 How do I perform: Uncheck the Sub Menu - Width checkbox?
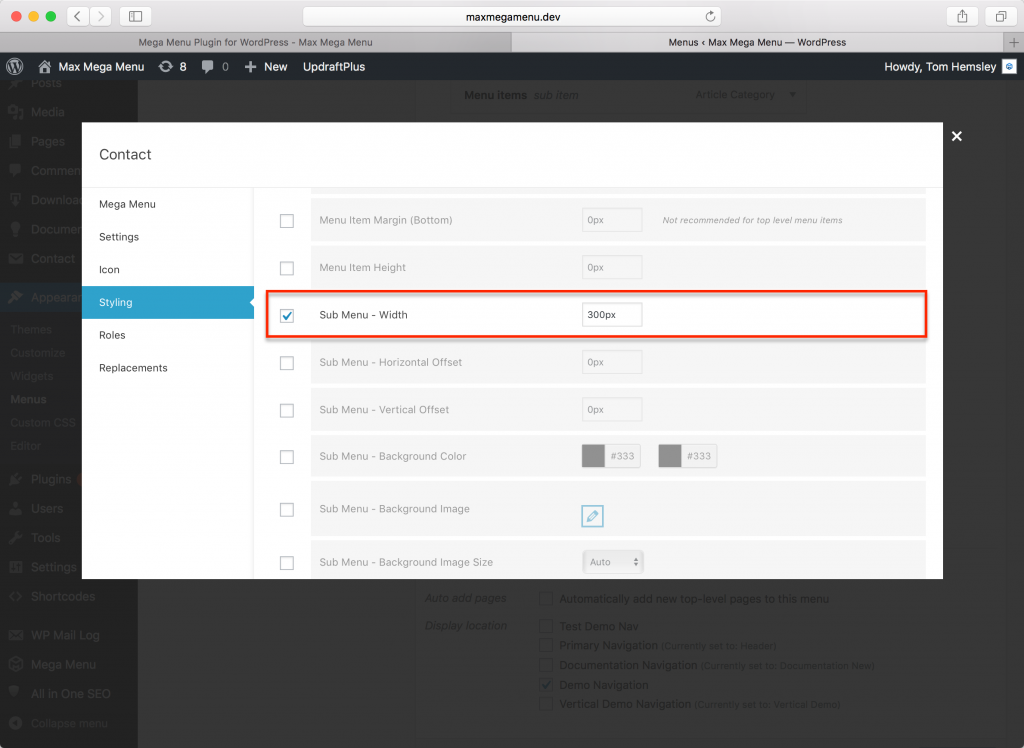coord(287,314)
